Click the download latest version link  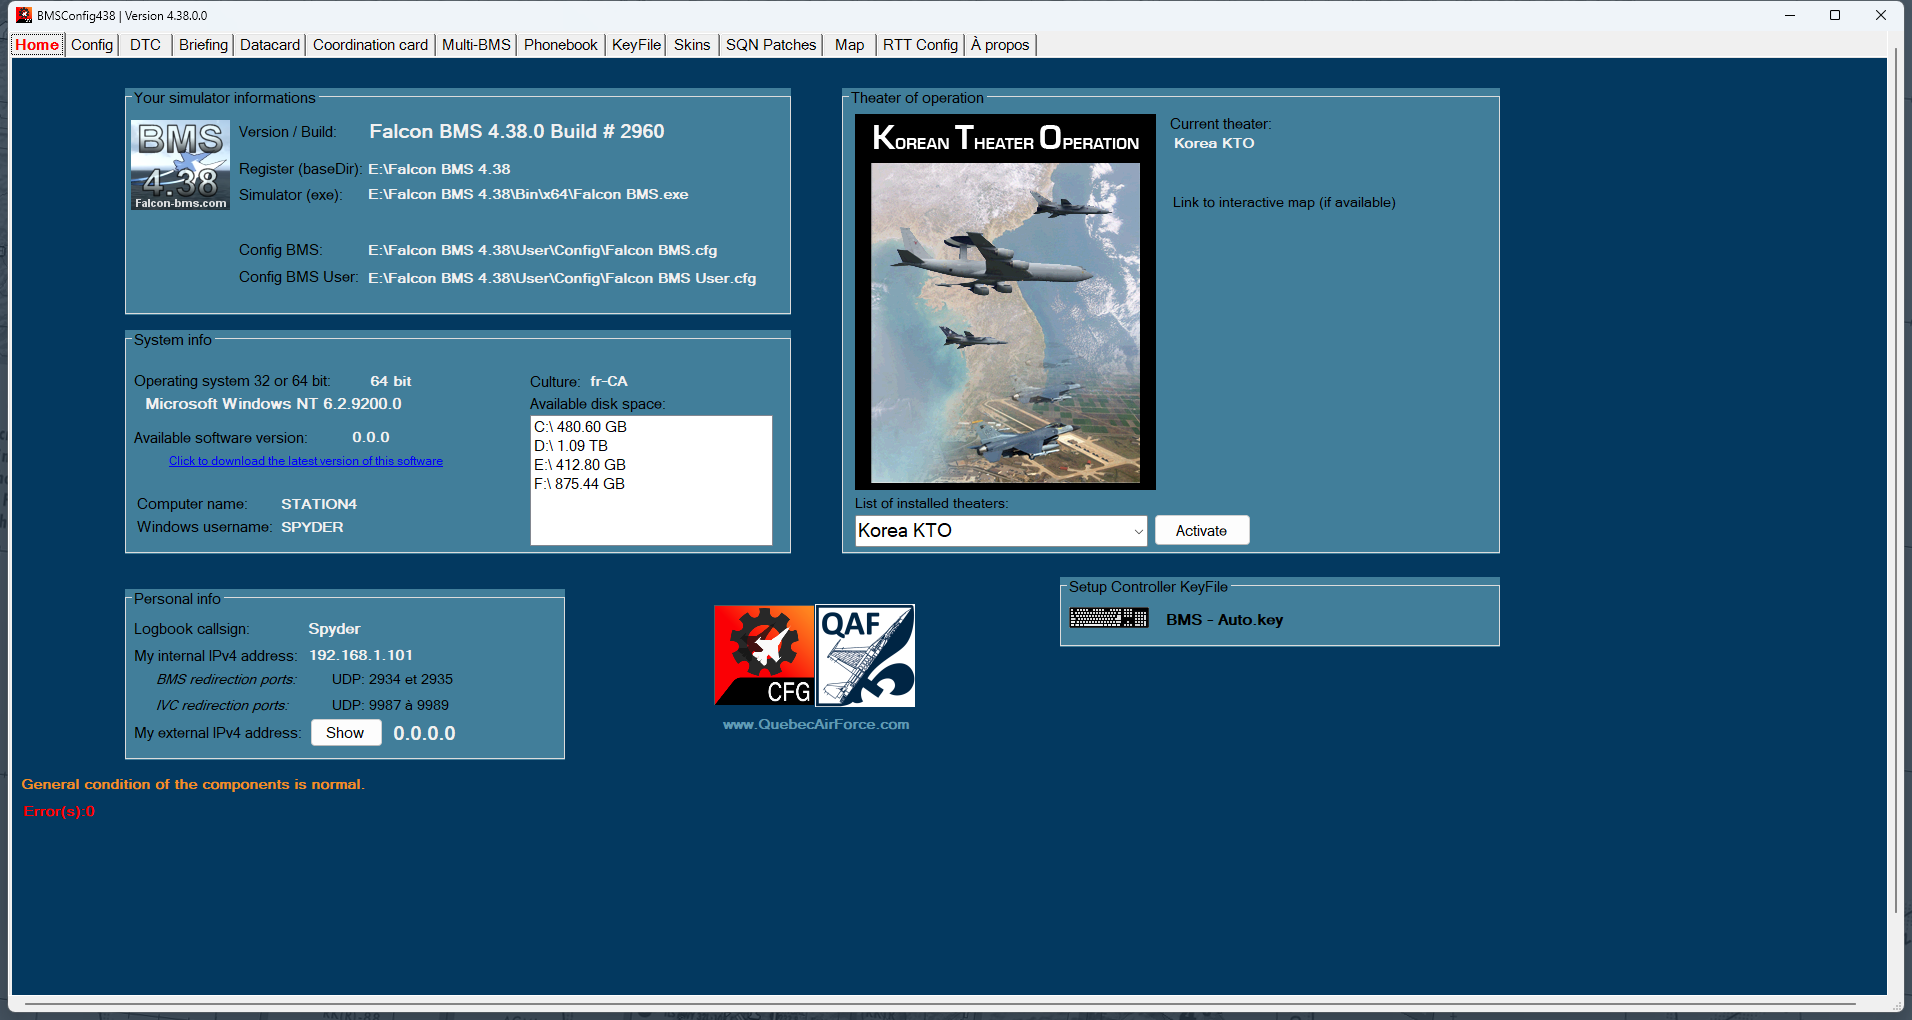click(x=306, y=461)
